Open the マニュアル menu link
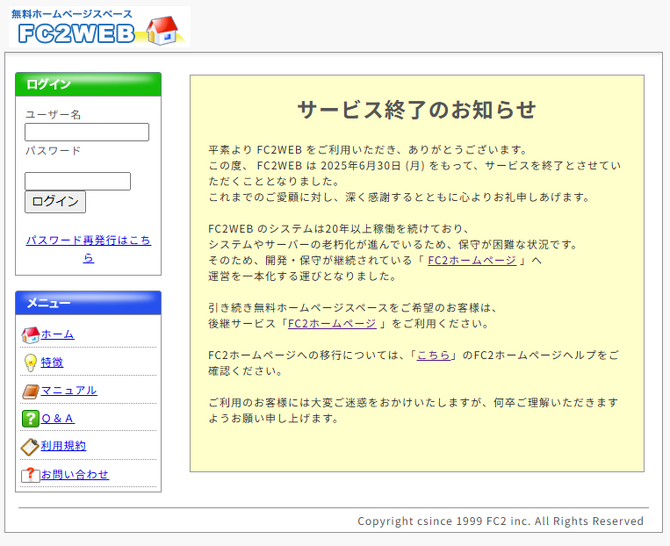Image resolution: width=670 pixels, height=546 pixels. 69,390
